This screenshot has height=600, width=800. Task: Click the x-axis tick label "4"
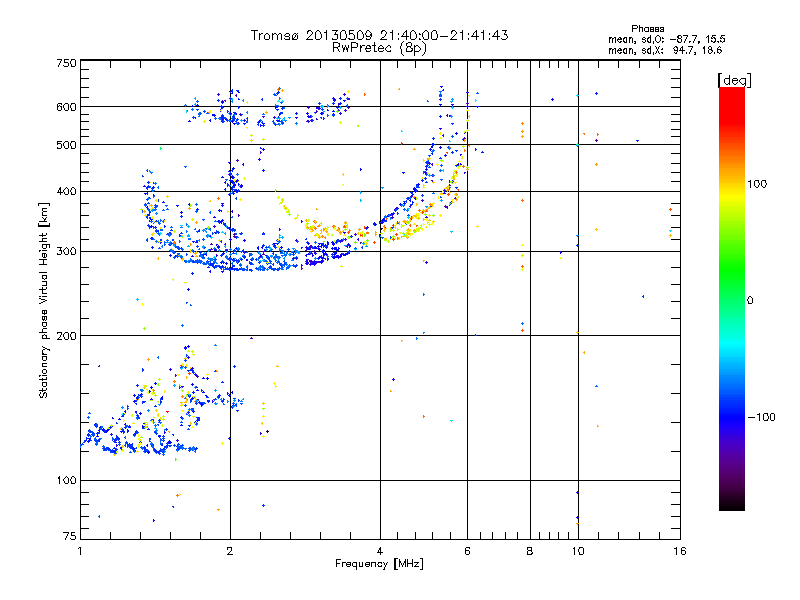(380, 551)
